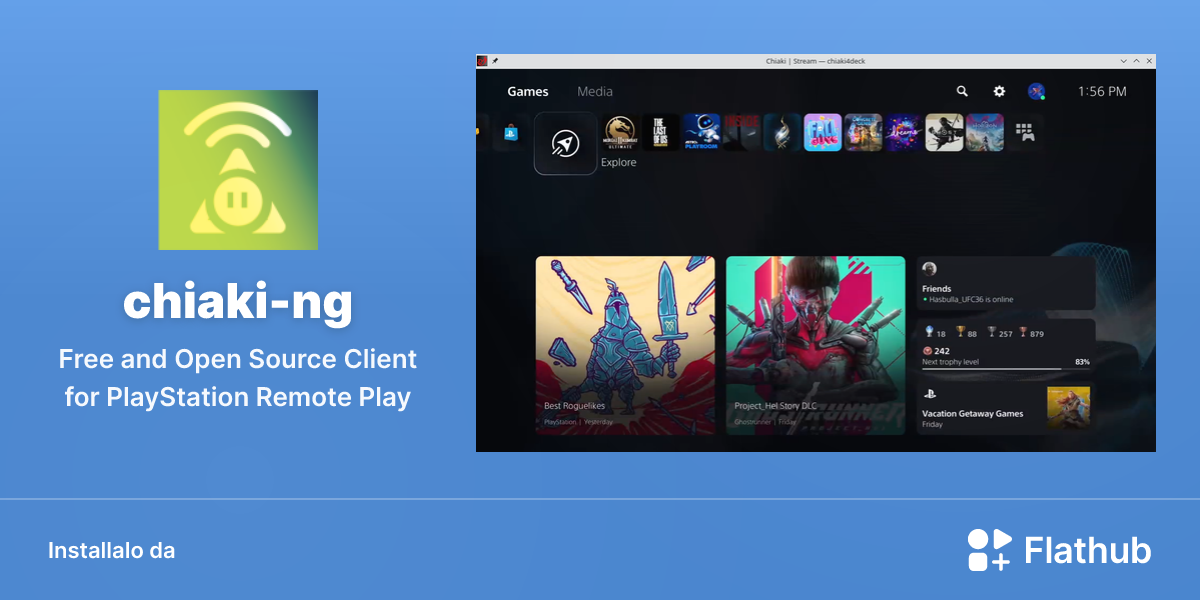The width and height of the screenshot is (1200, 600).
Task: Click the Flathub logo
Action: coord(1059,550)
